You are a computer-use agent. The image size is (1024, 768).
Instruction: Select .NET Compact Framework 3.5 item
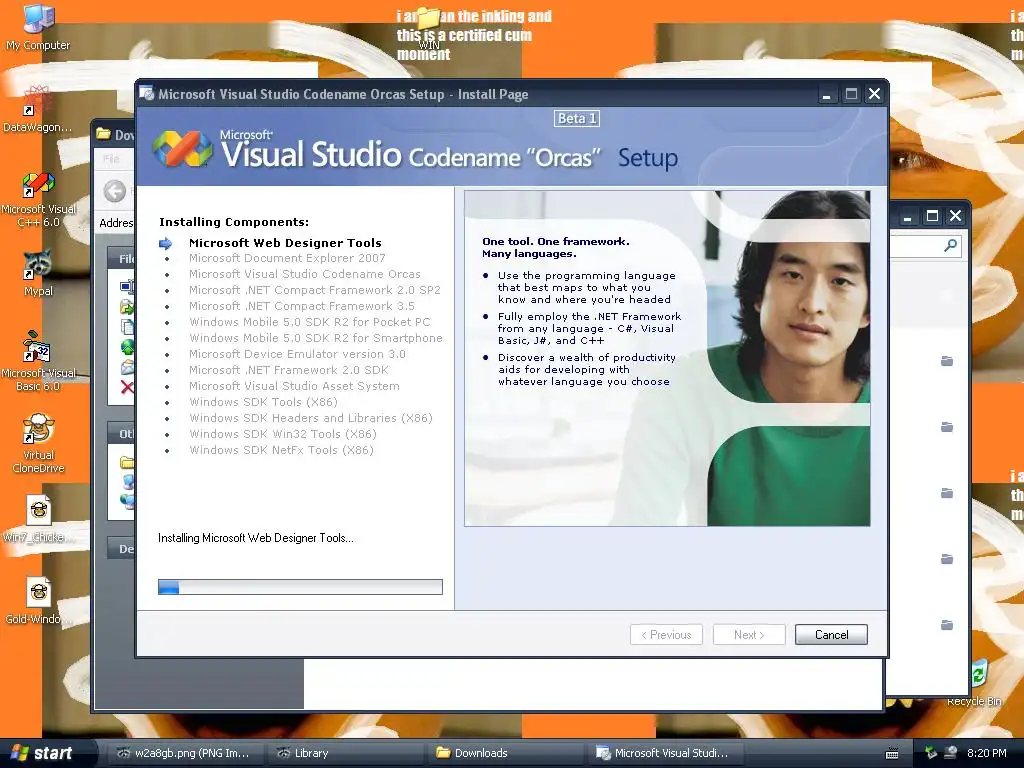(x=302, y=306)
